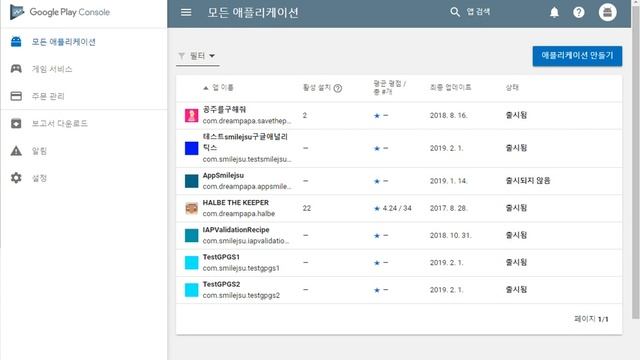Click the 2017. 8. 28. date
Viewport: 640px width, 360px height.
(x=448, y=208)
